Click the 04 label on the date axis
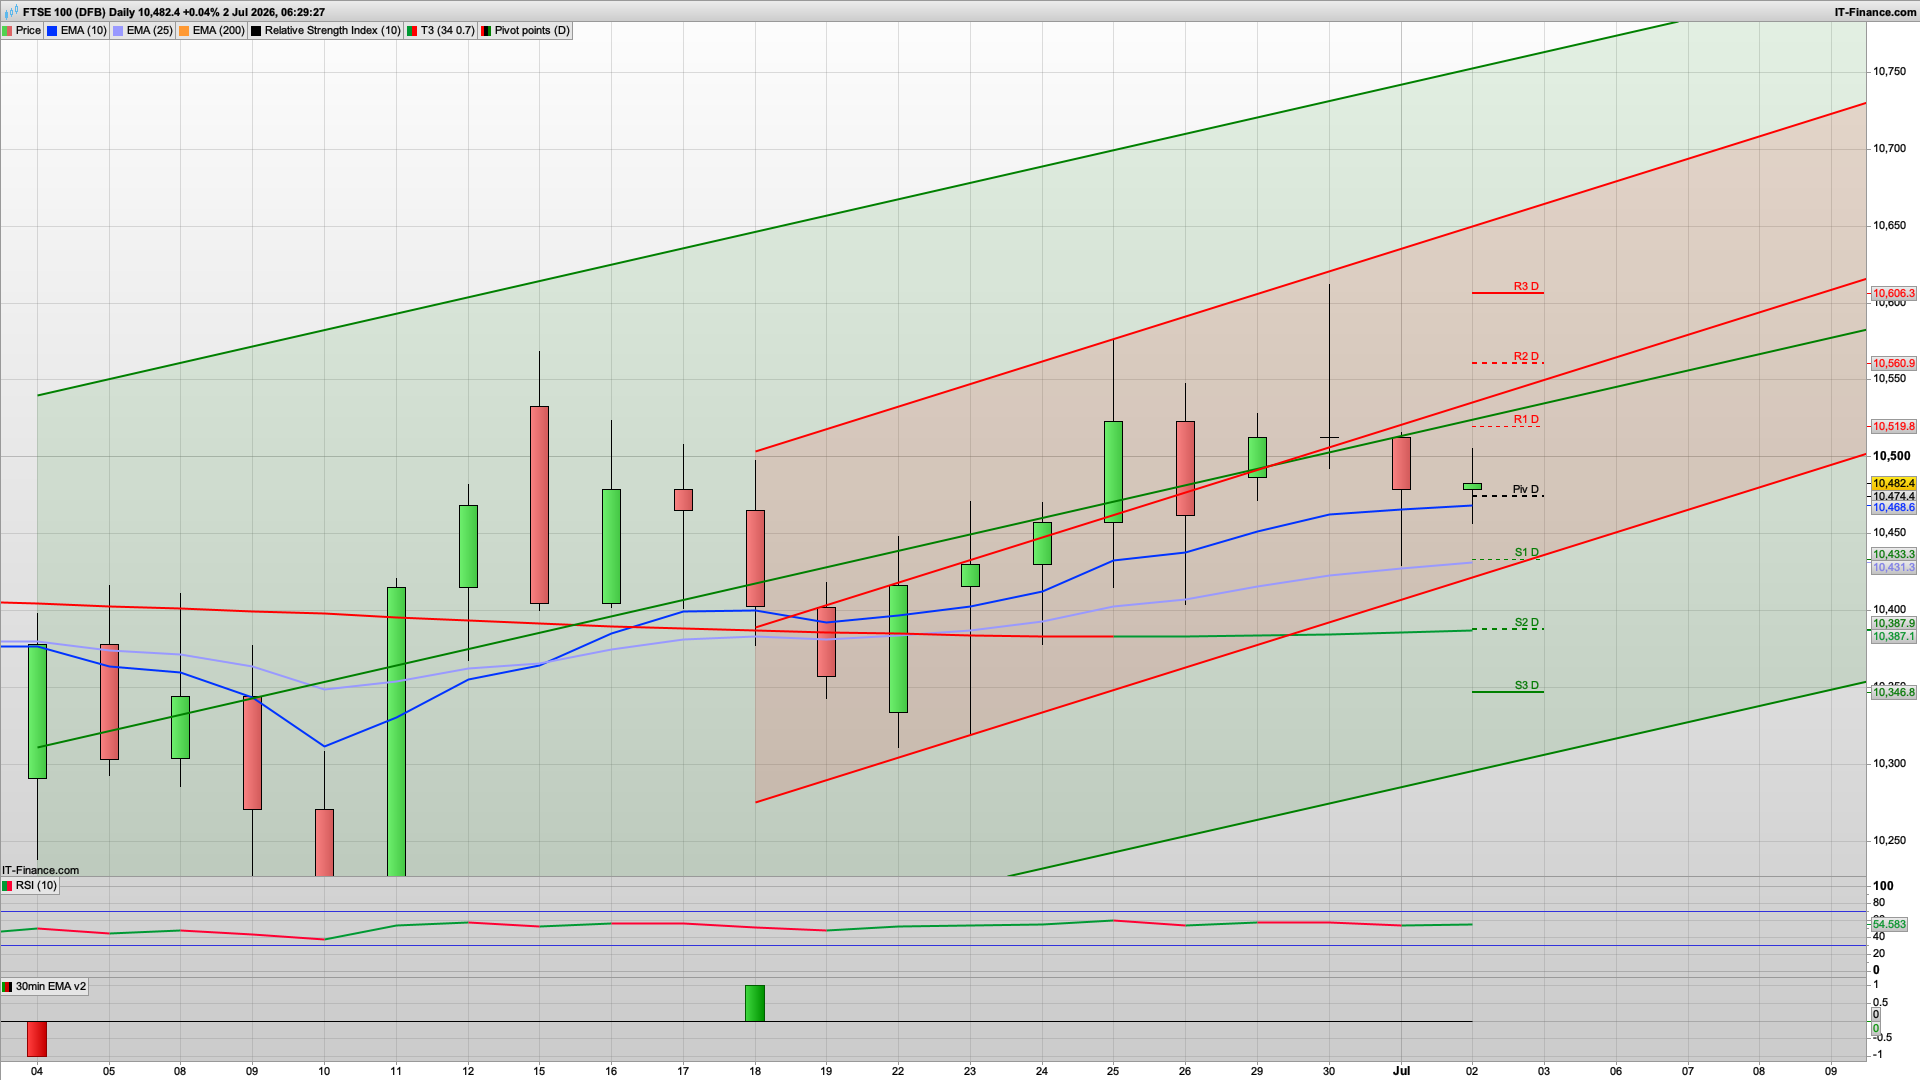The image size is (1920, 1080). (x=37, y=1071)
